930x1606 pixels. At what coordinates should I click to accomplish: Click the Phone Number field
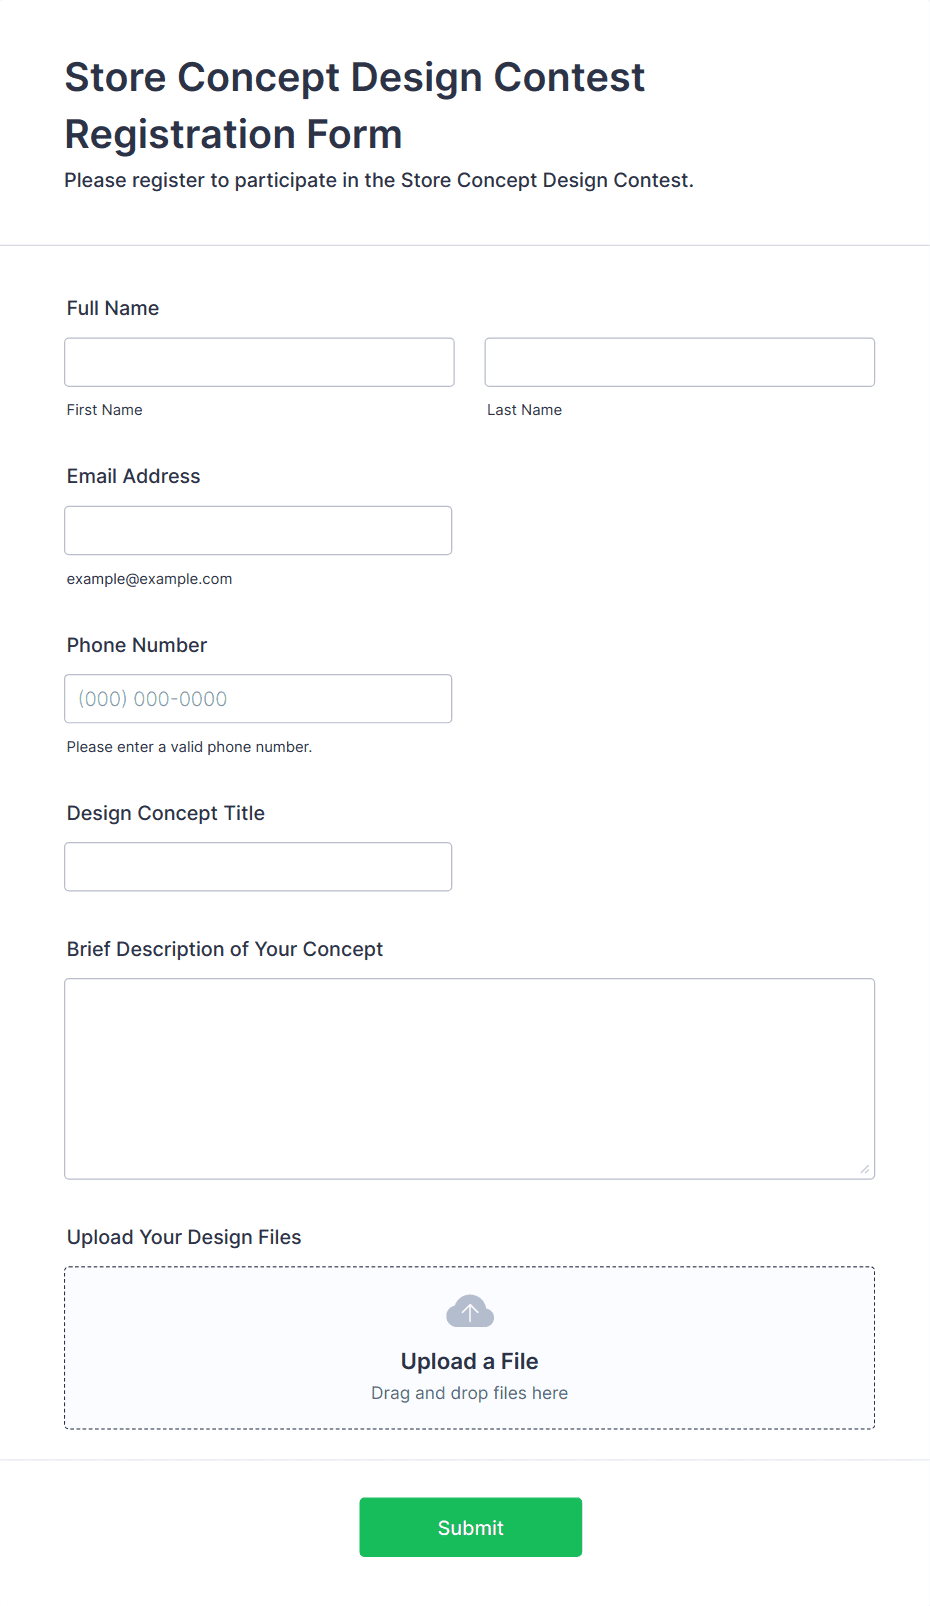tap(258, 699)
